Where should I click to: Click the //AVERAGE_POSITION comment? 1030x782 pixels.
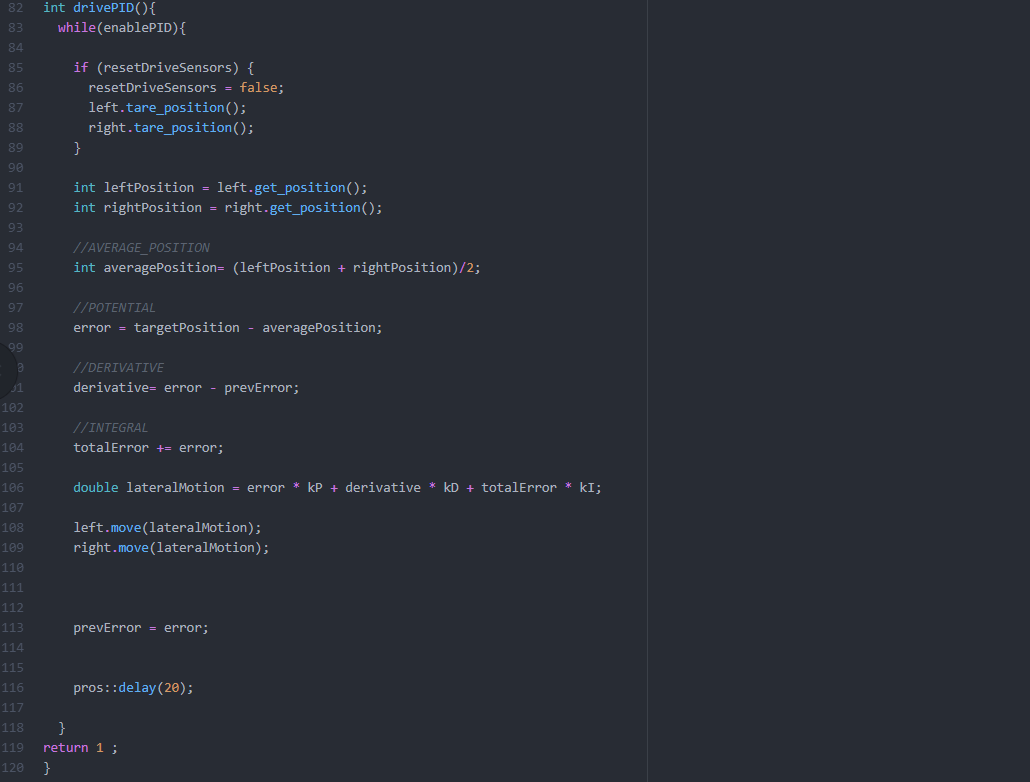coord(141,247)
